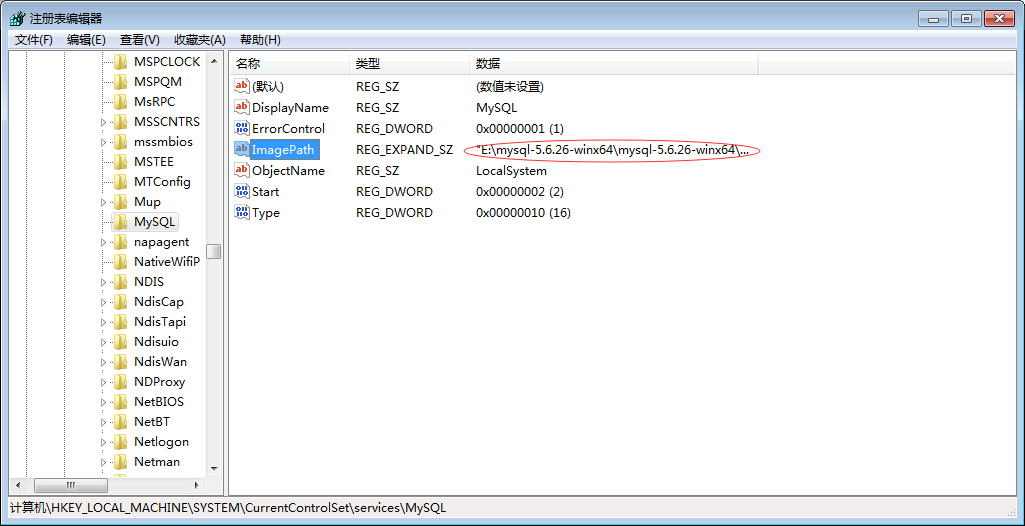Click the NdisWan folder icon
Viewport: 1025px width, 526px height.
[120, 361]
